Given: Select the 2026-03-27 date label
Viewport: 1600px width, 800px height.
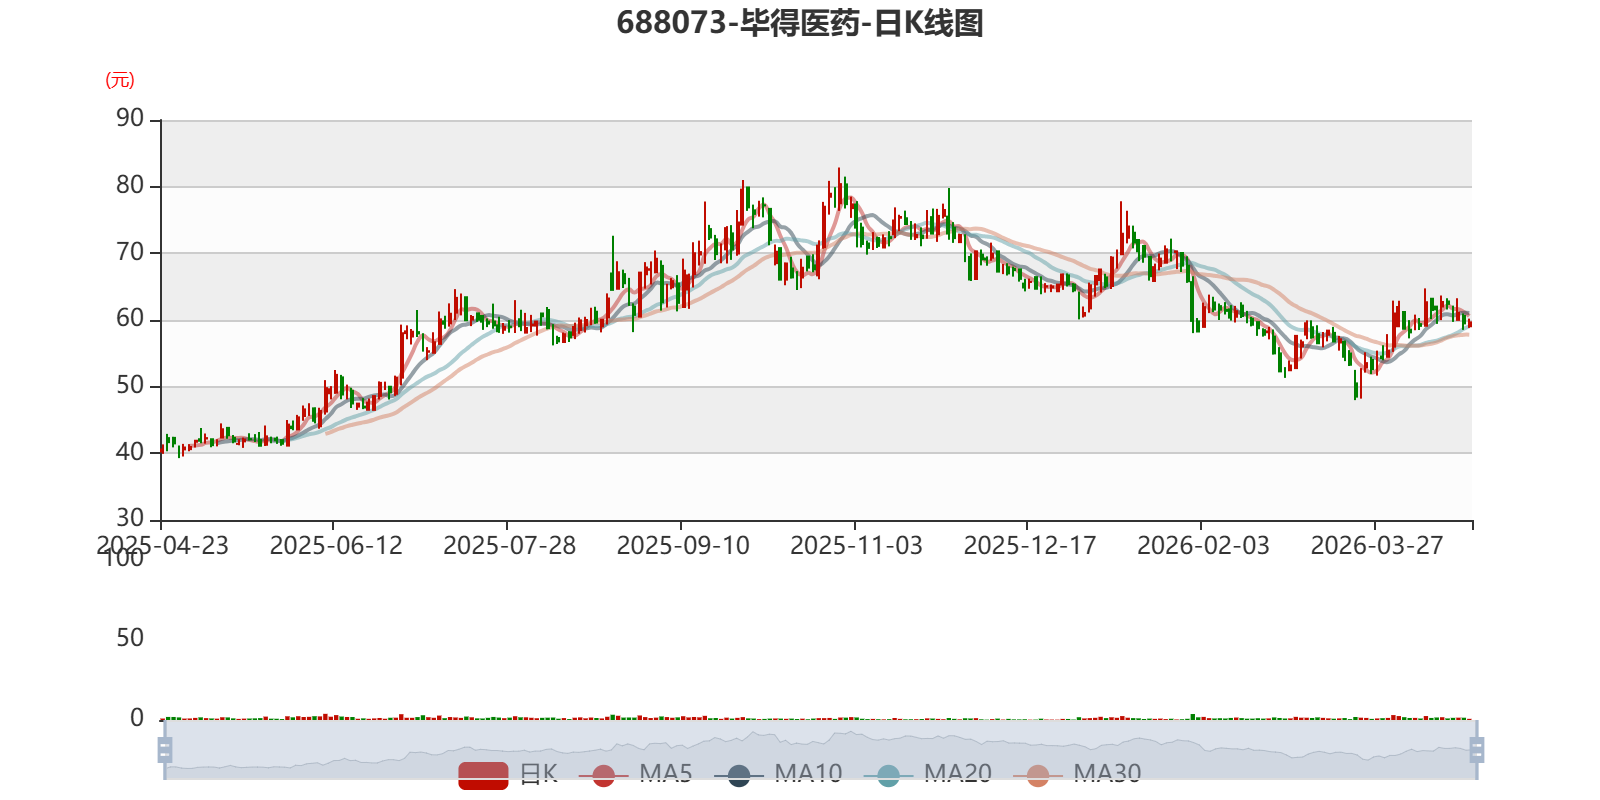Looking at the screenshot, I should click(1377, 546).
